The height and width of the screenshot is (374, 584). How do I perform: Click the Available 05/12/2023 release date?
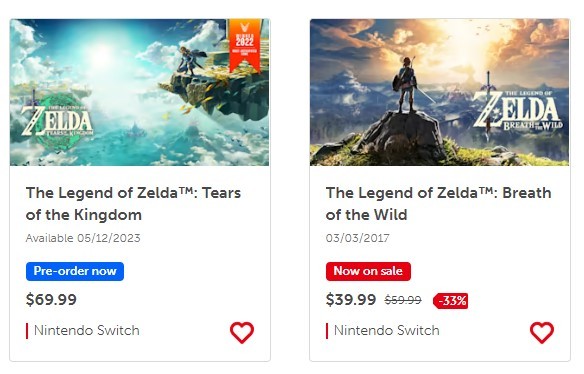[x=83, y=238]
